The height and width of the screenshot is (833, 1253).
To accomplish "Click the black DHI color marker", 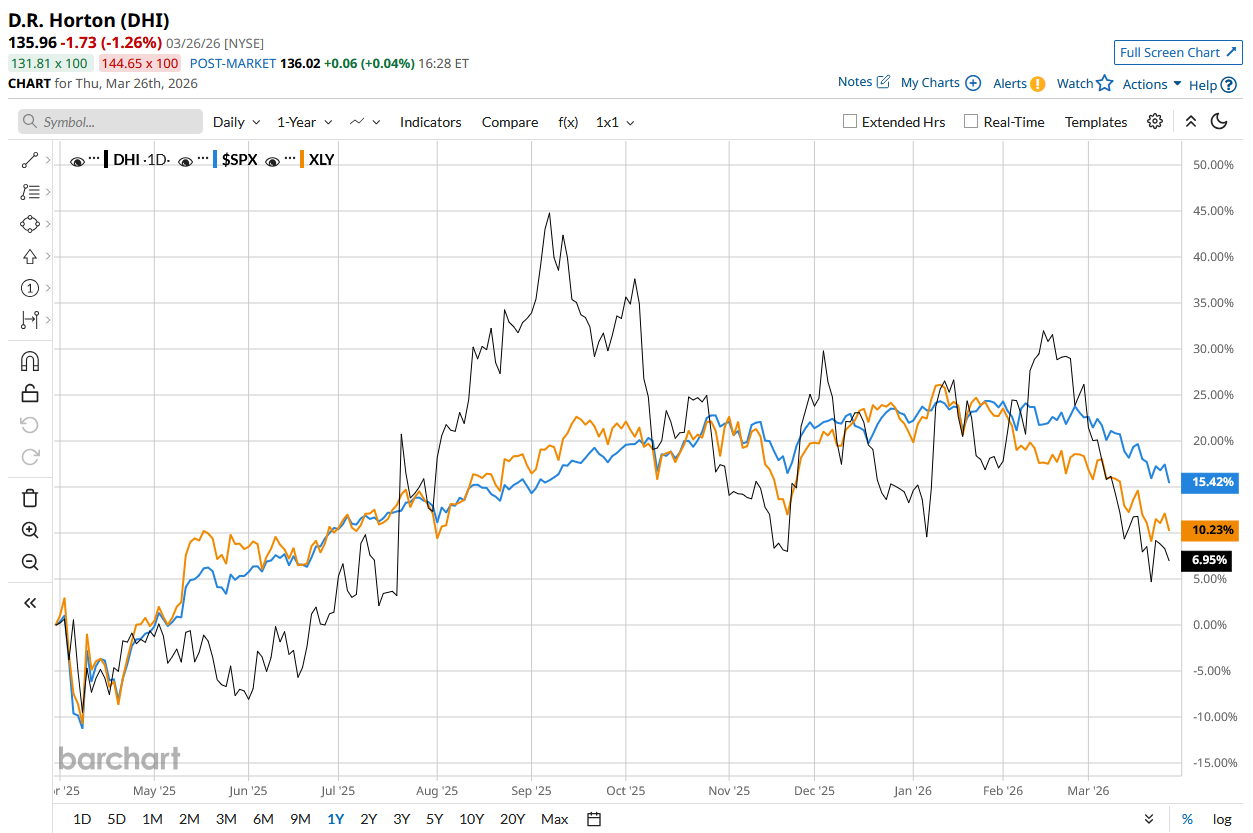I will click(x=106, y=159).
